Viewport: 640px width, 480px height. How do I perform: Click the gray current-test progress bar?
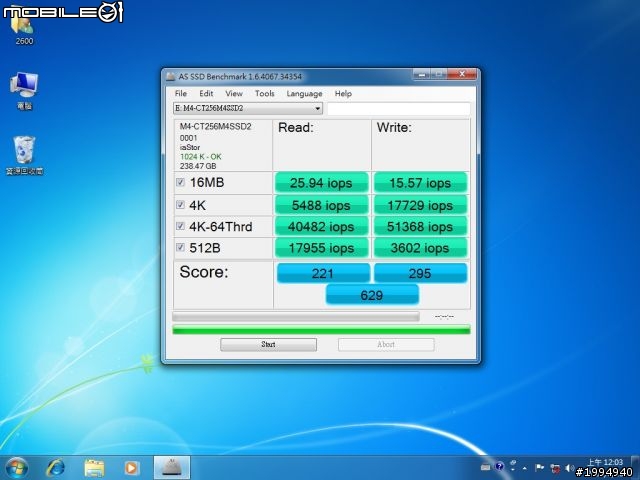click(296, 317)
